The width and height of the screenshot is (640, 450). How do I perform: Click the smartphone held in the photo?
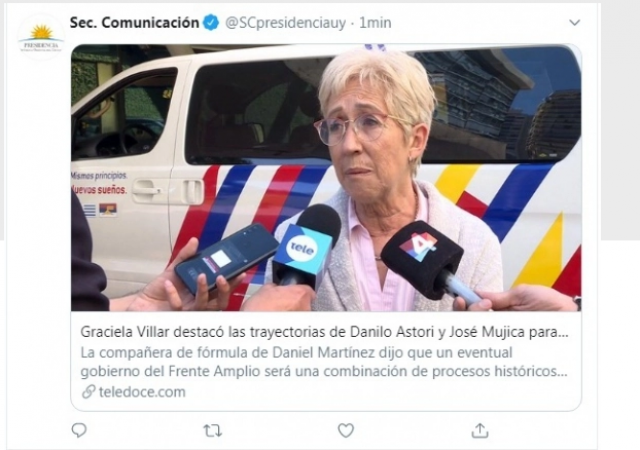click(226, 257)
